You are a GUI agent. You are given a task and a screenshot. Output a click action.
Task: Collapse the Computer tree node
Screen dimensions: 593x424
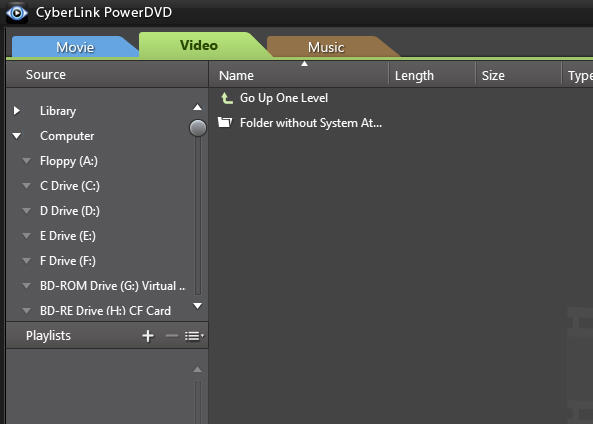[x=17, y=135]
